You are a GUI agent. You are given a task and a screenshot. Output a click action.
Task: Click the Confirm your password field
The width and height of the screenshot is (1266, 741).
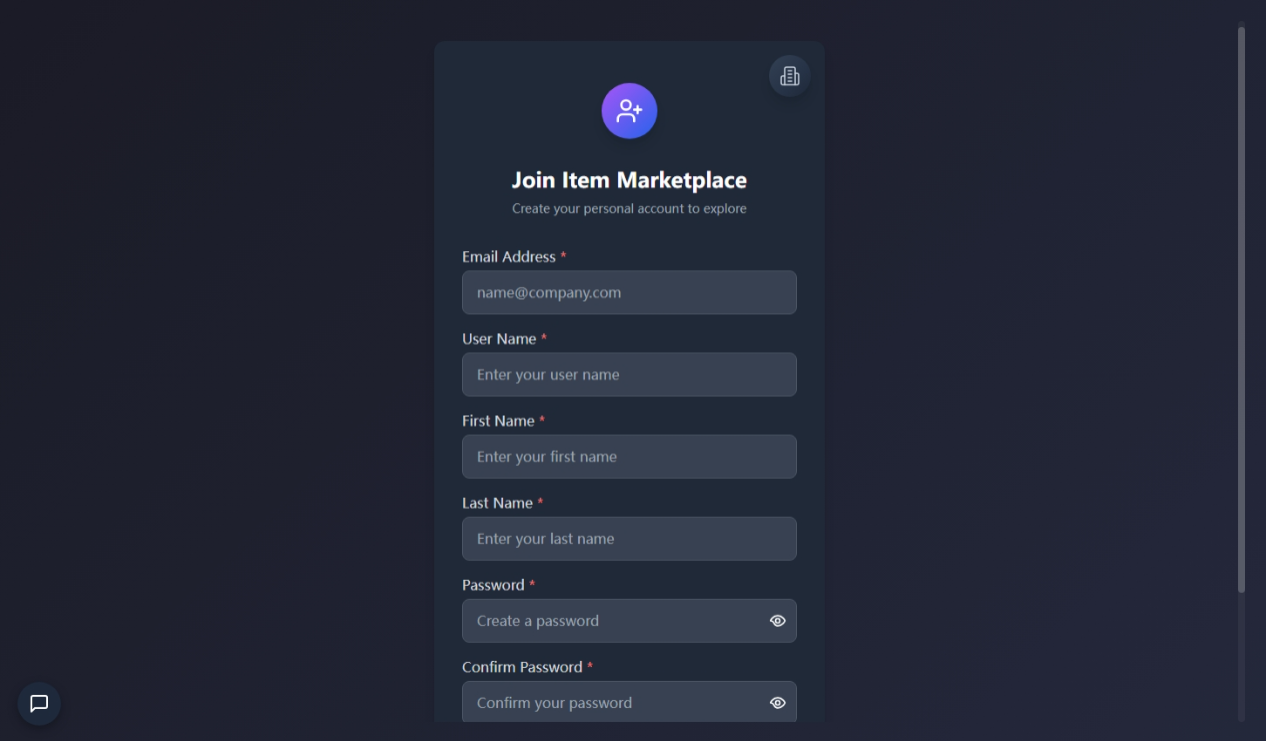(x=610, y=703)
